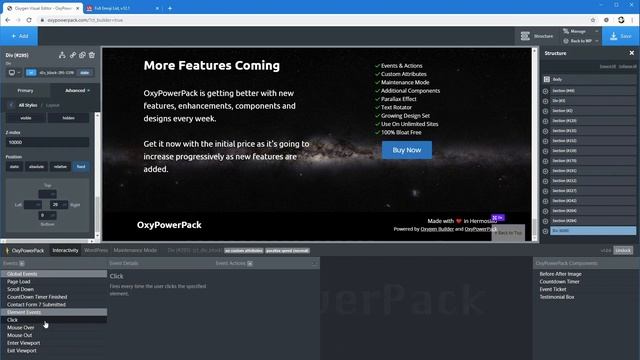Click the Event Actions add icon
640x360 pixels.
click(250, 264)
